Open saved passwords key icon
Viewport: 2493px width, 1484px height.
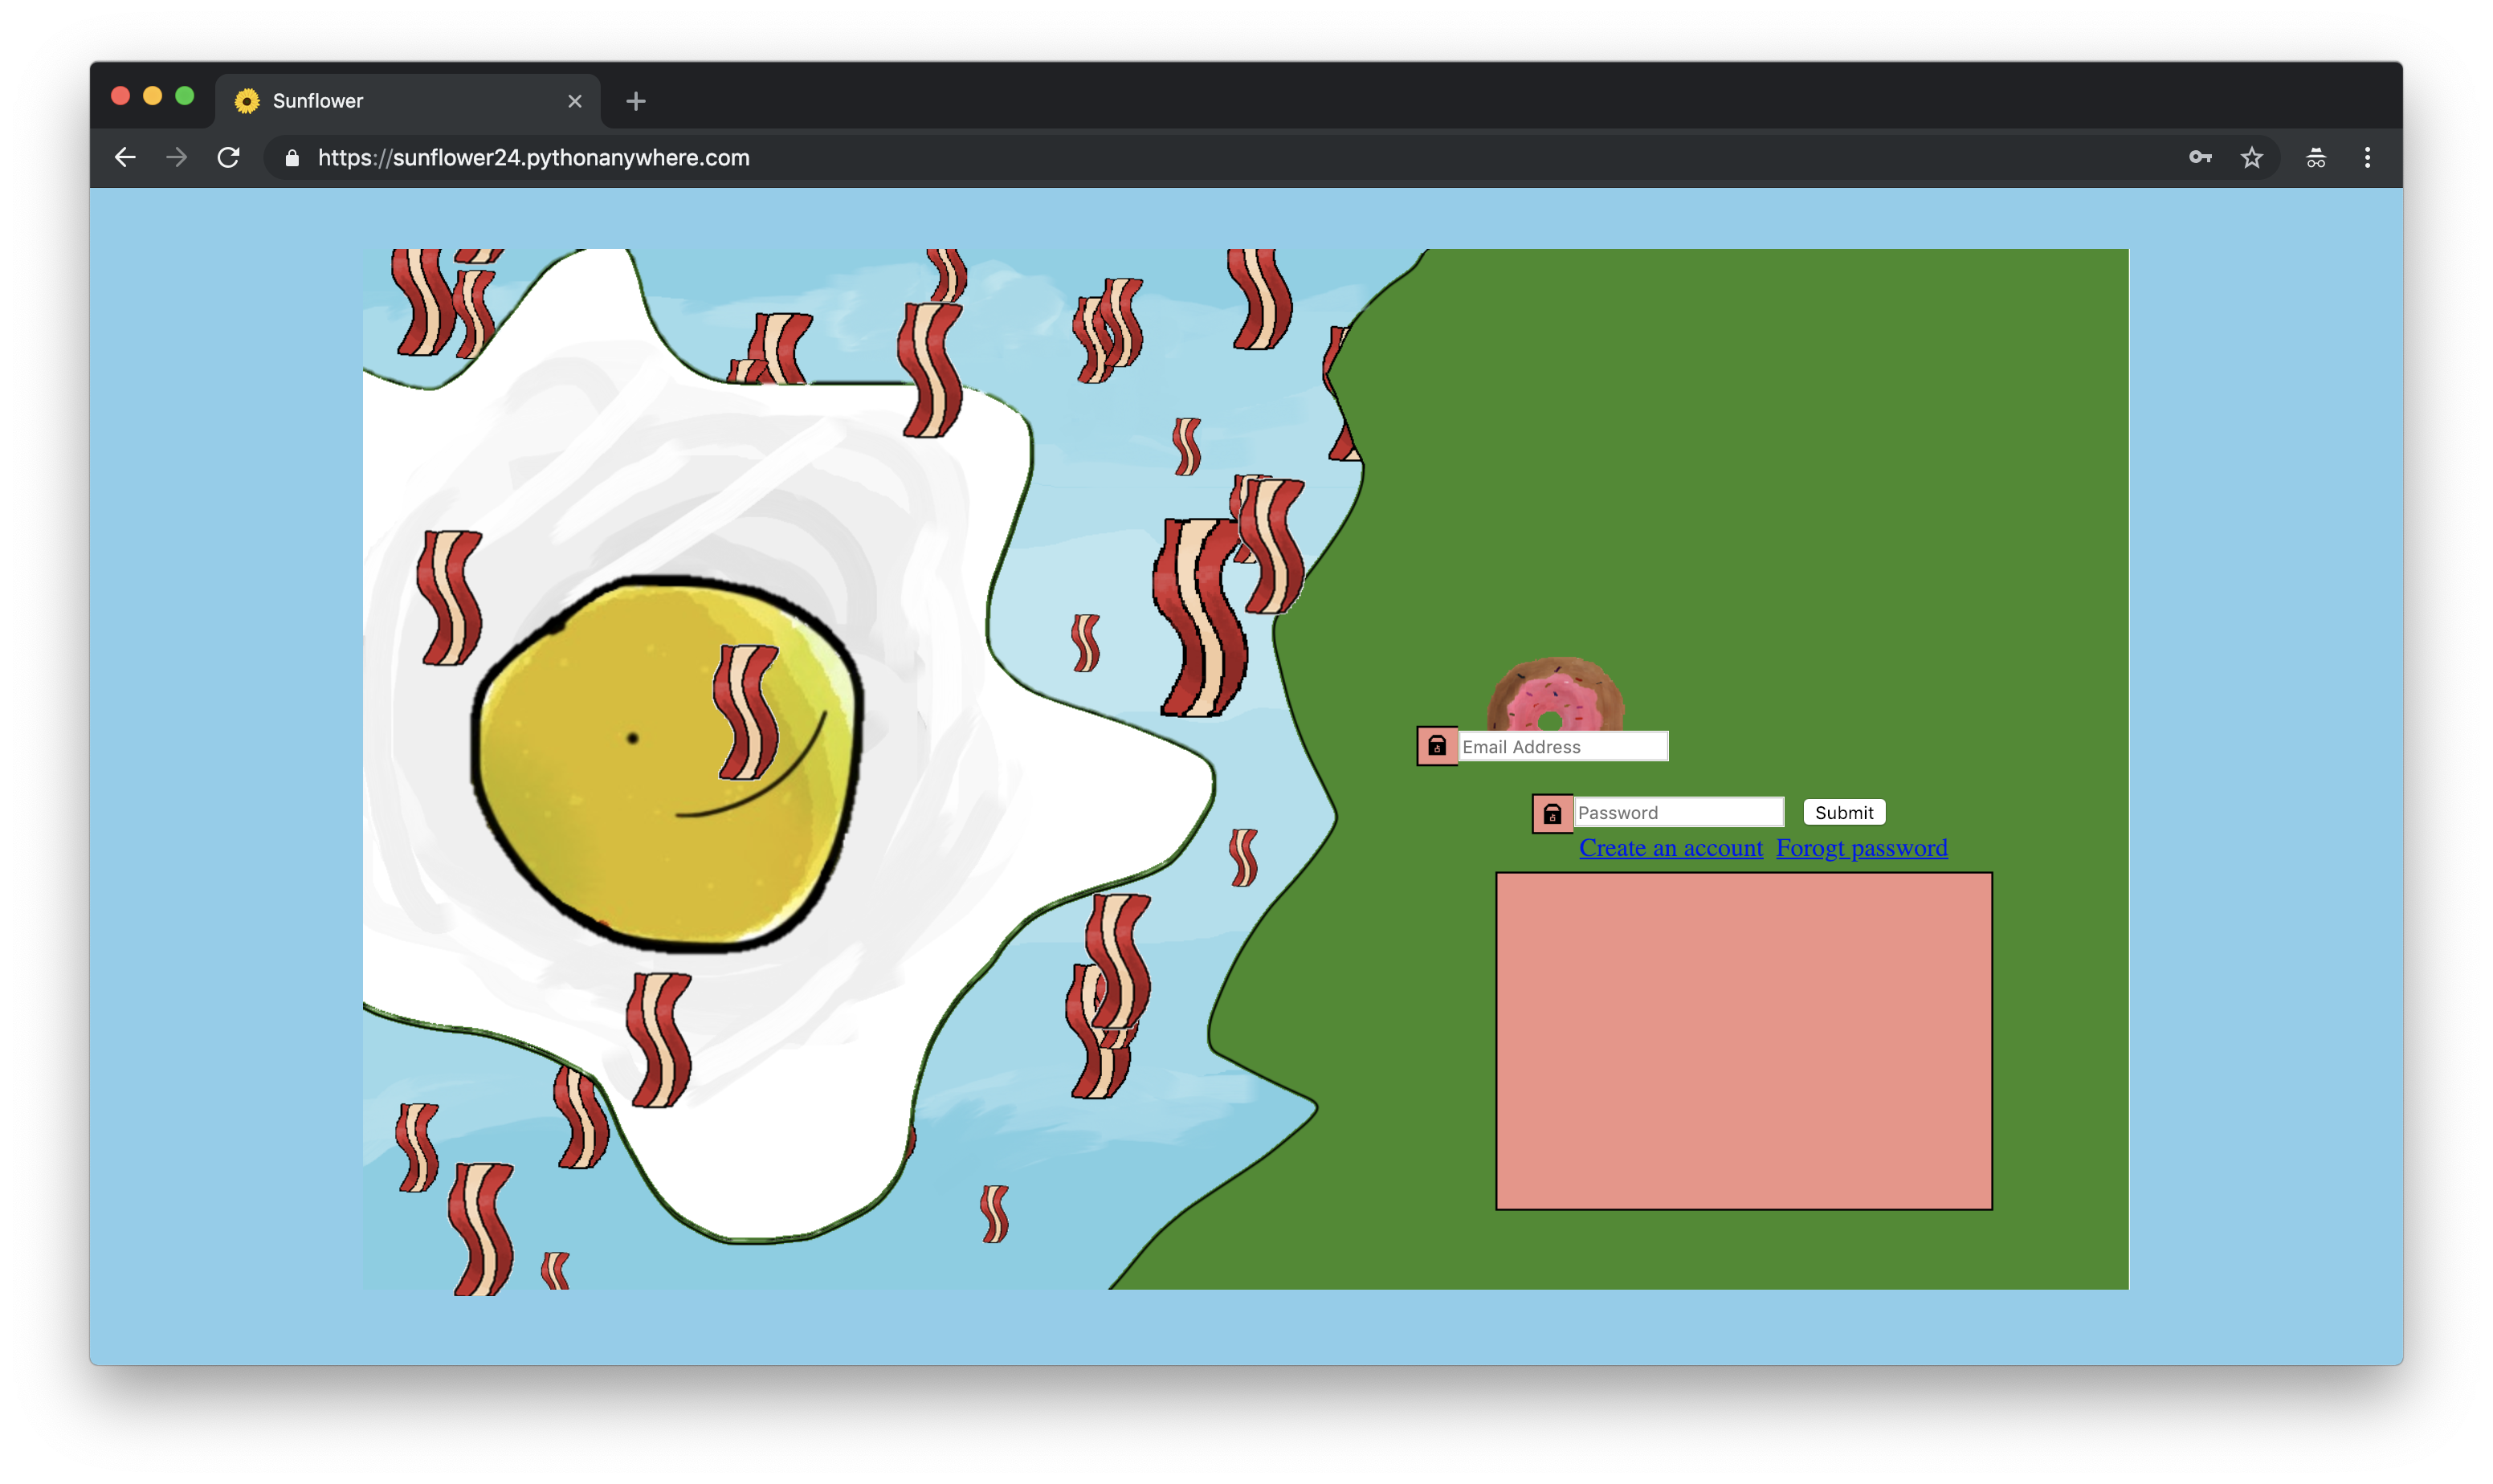(x=2199, y=157)
